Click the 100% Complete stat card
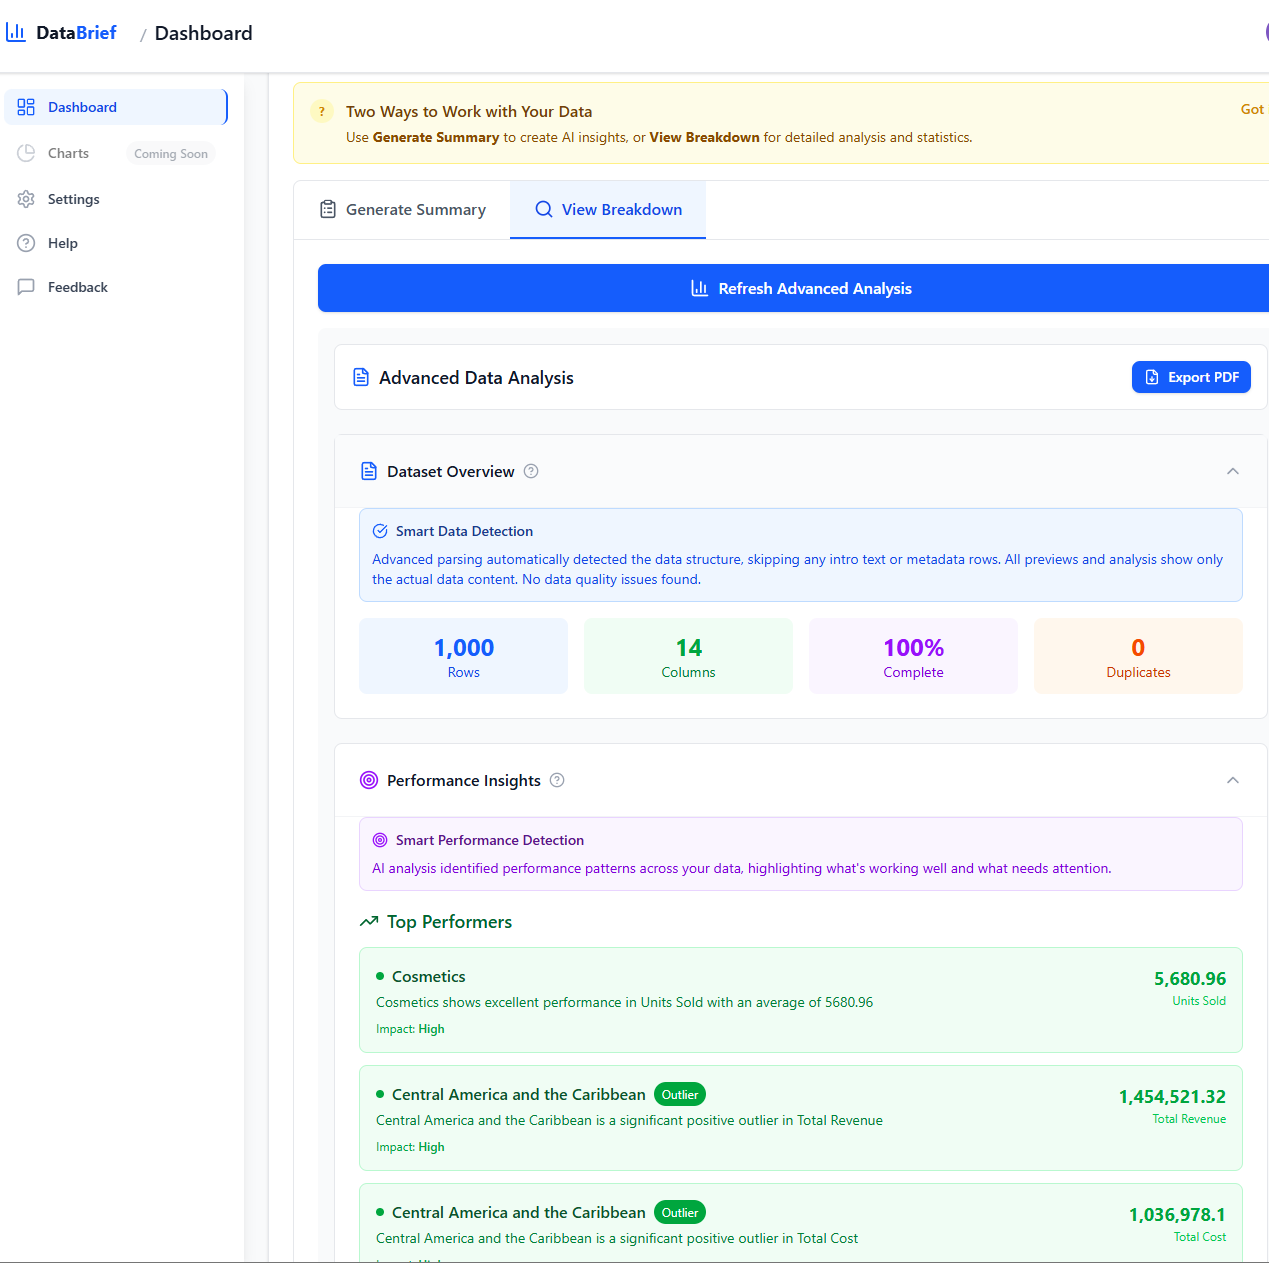Screen dimensions: 1269x1263 (914, 656)
